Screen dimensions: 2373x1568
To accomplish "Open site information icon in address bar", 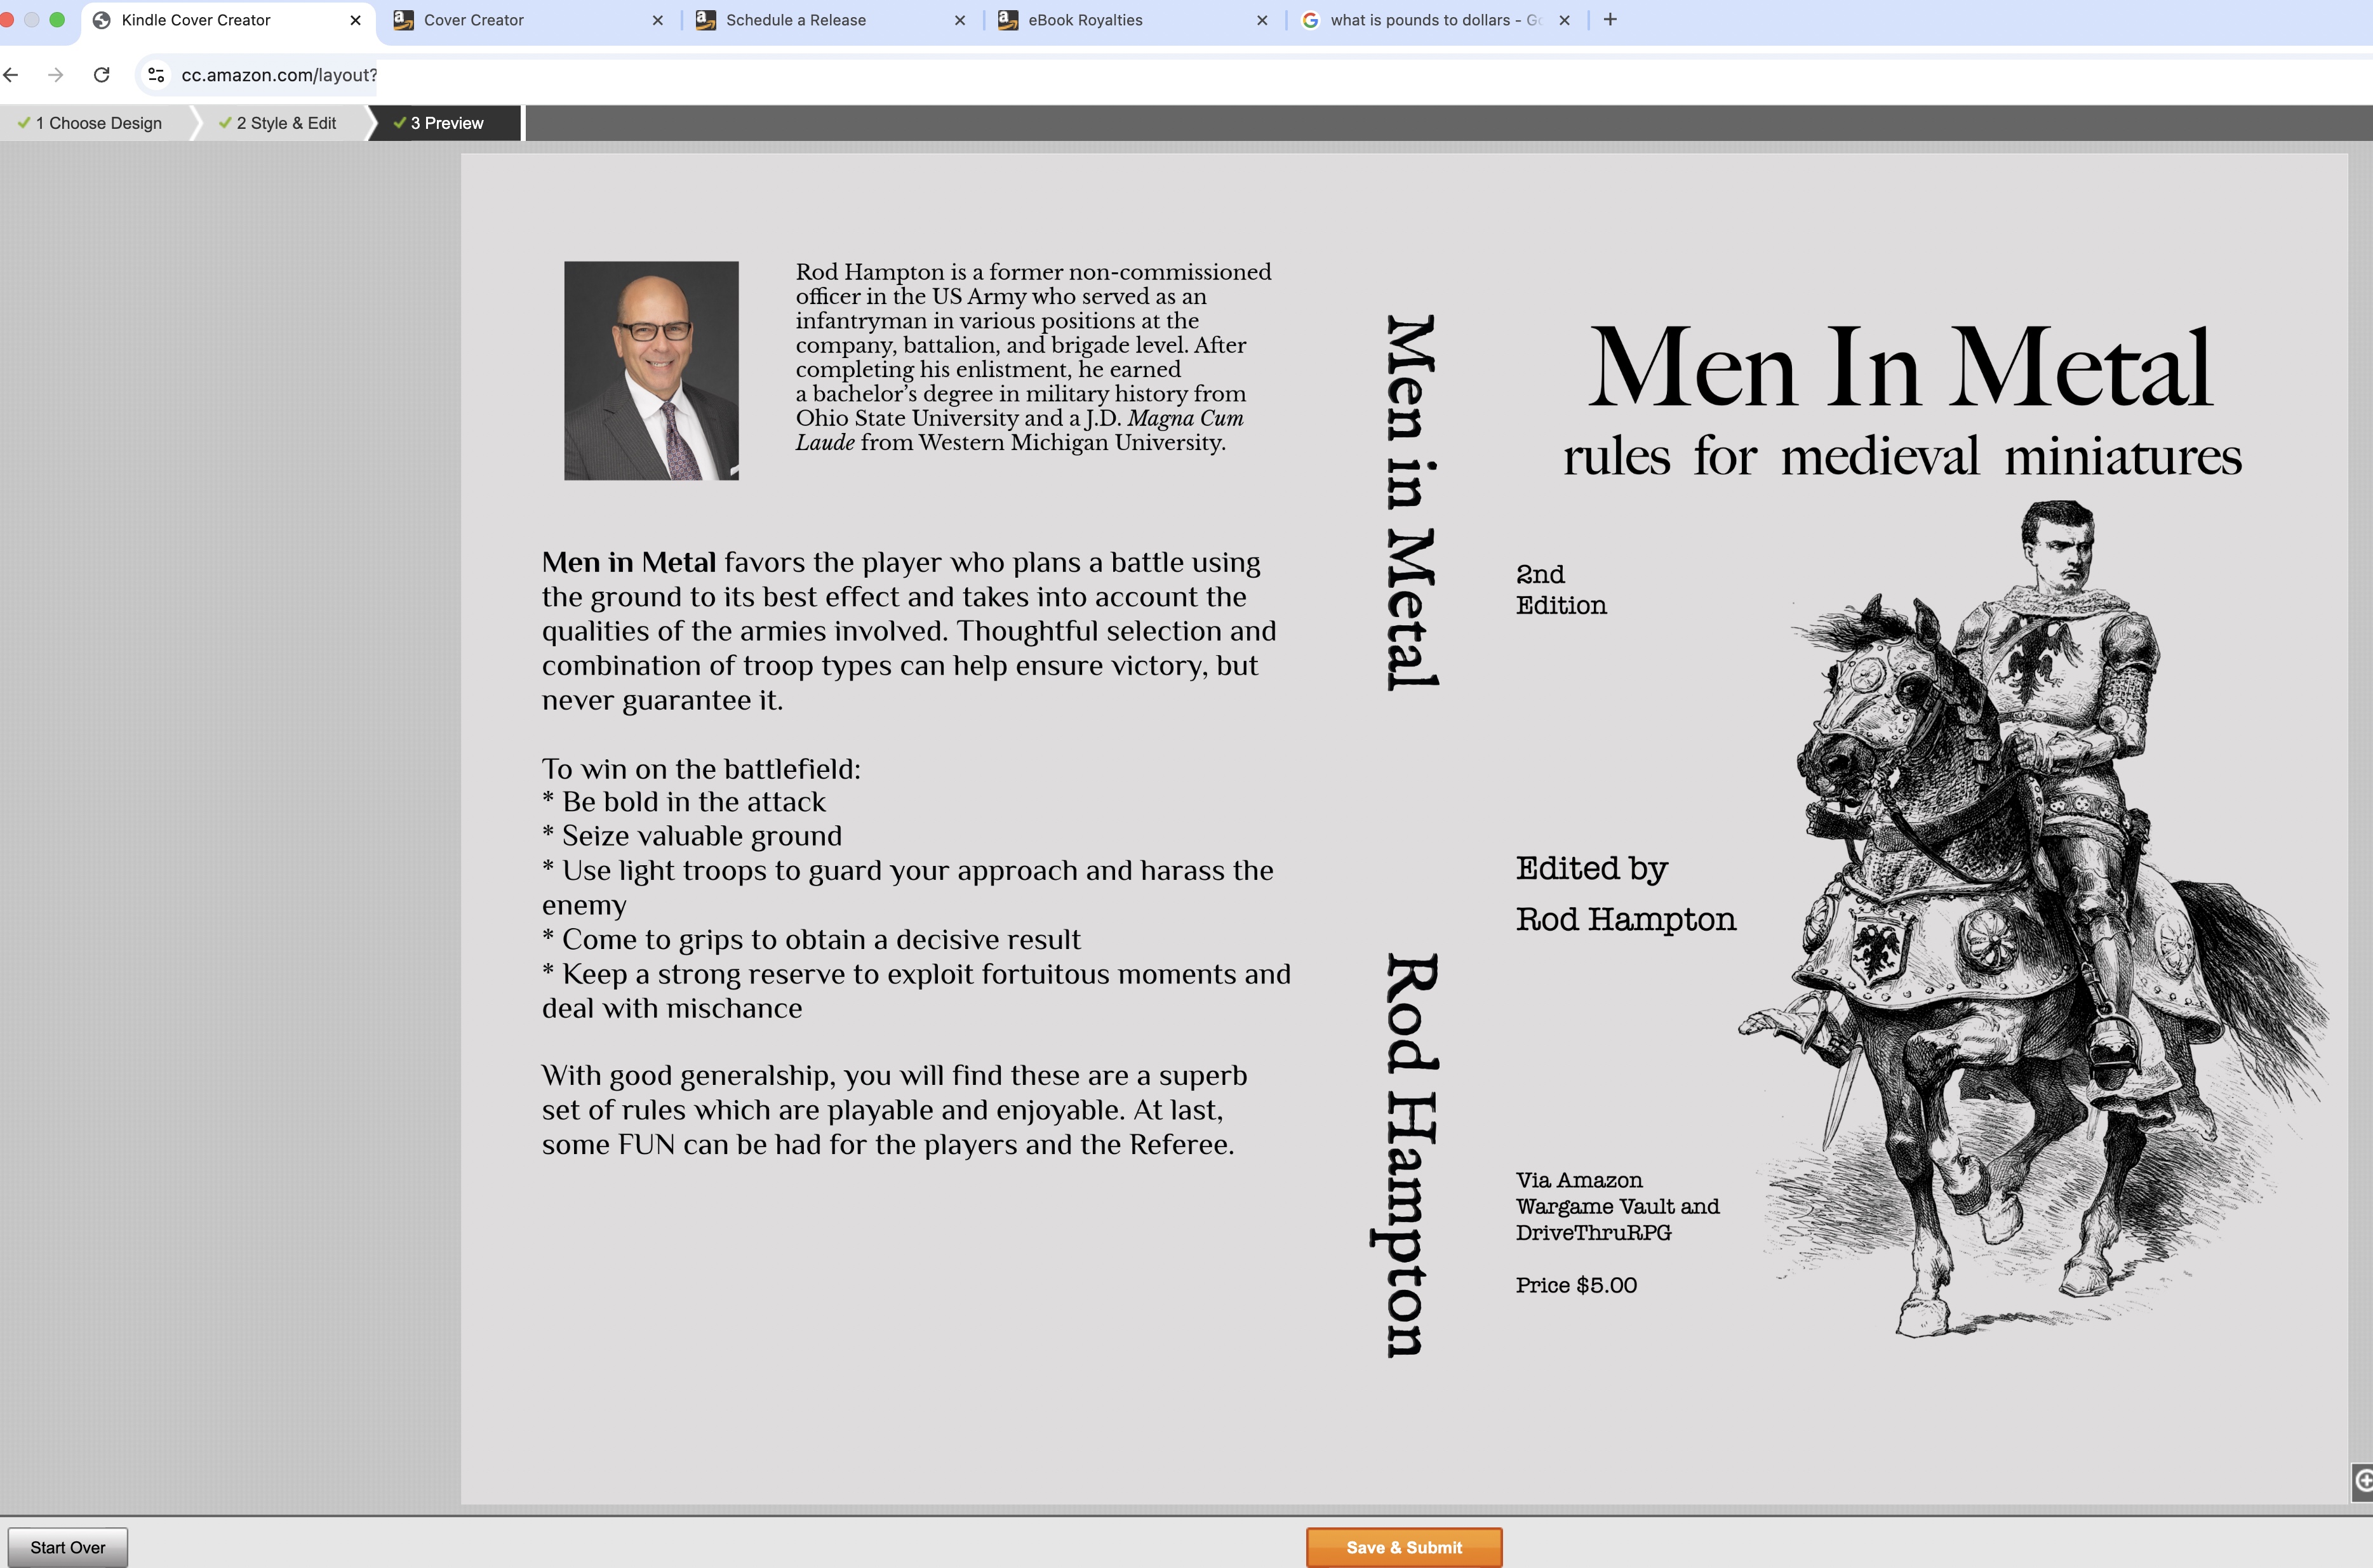I will tap(156, 75).
